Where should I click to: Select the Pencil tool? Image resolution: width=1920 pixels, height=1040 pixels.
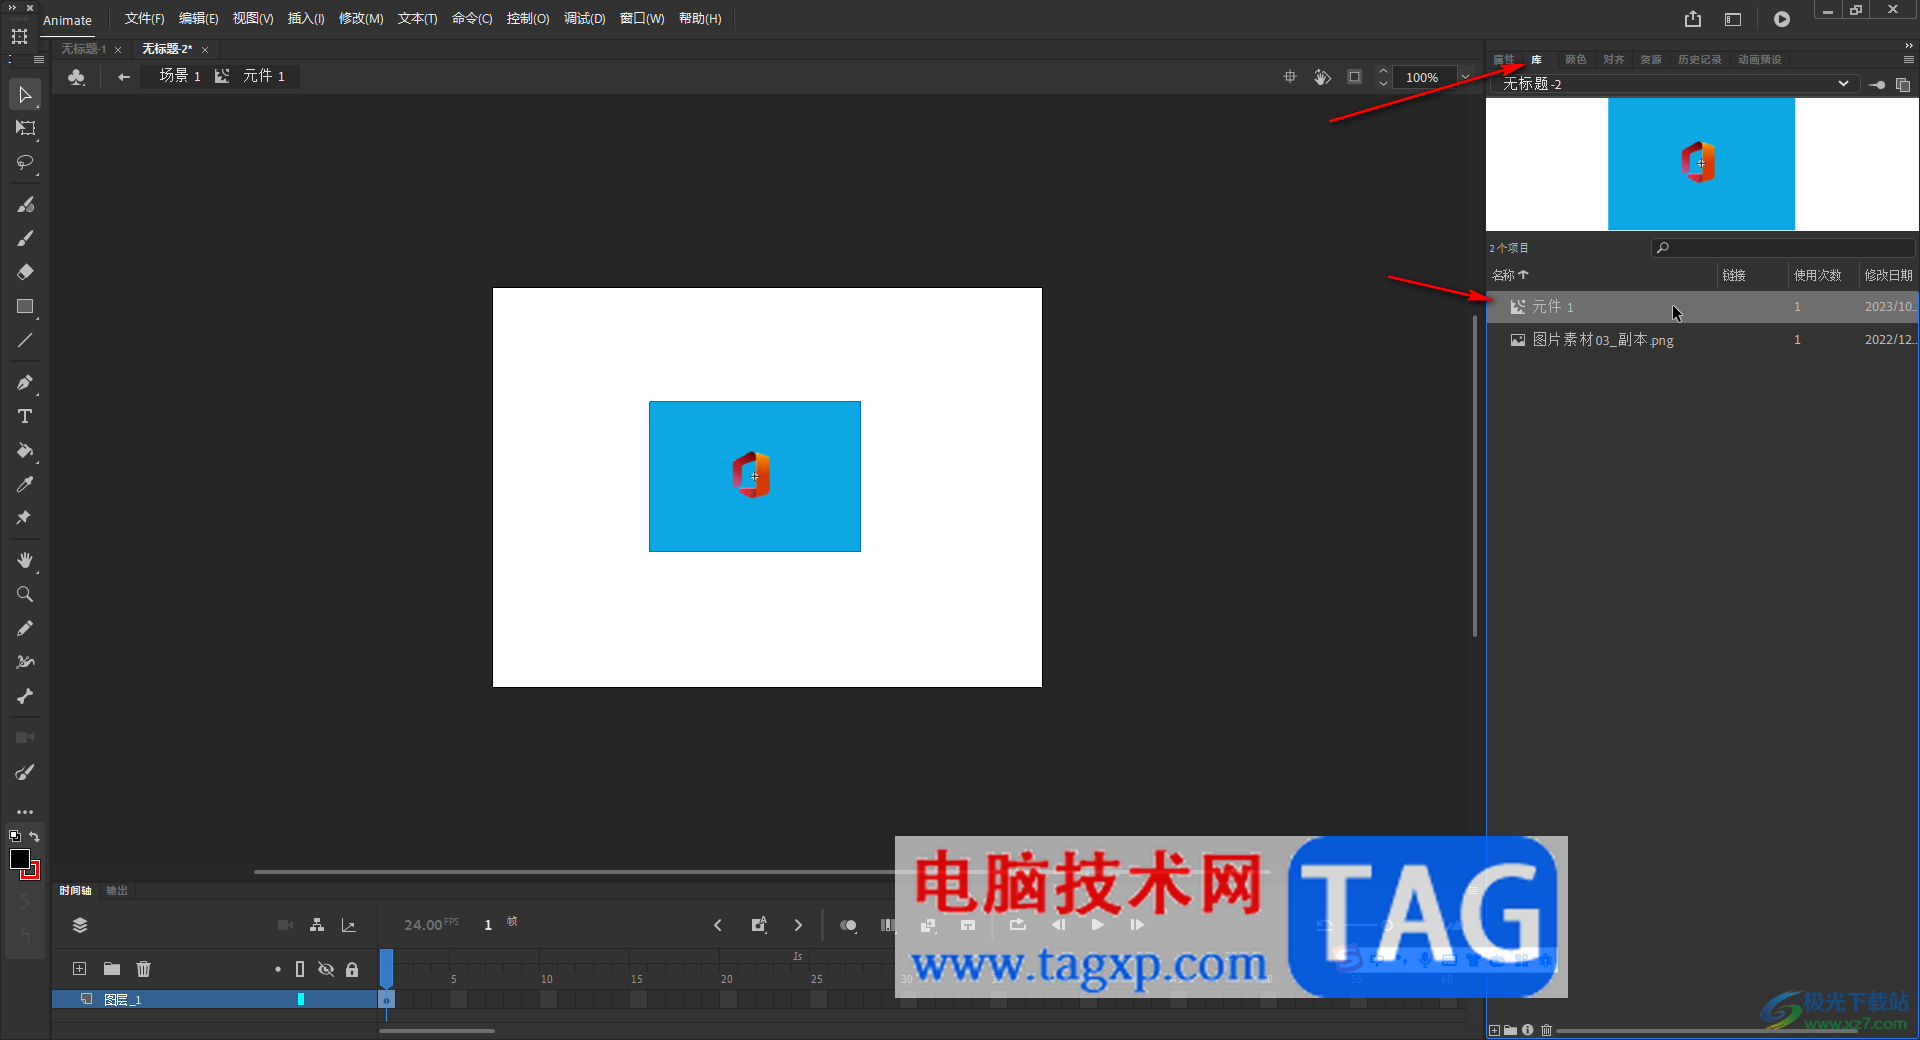pos(25,628)
